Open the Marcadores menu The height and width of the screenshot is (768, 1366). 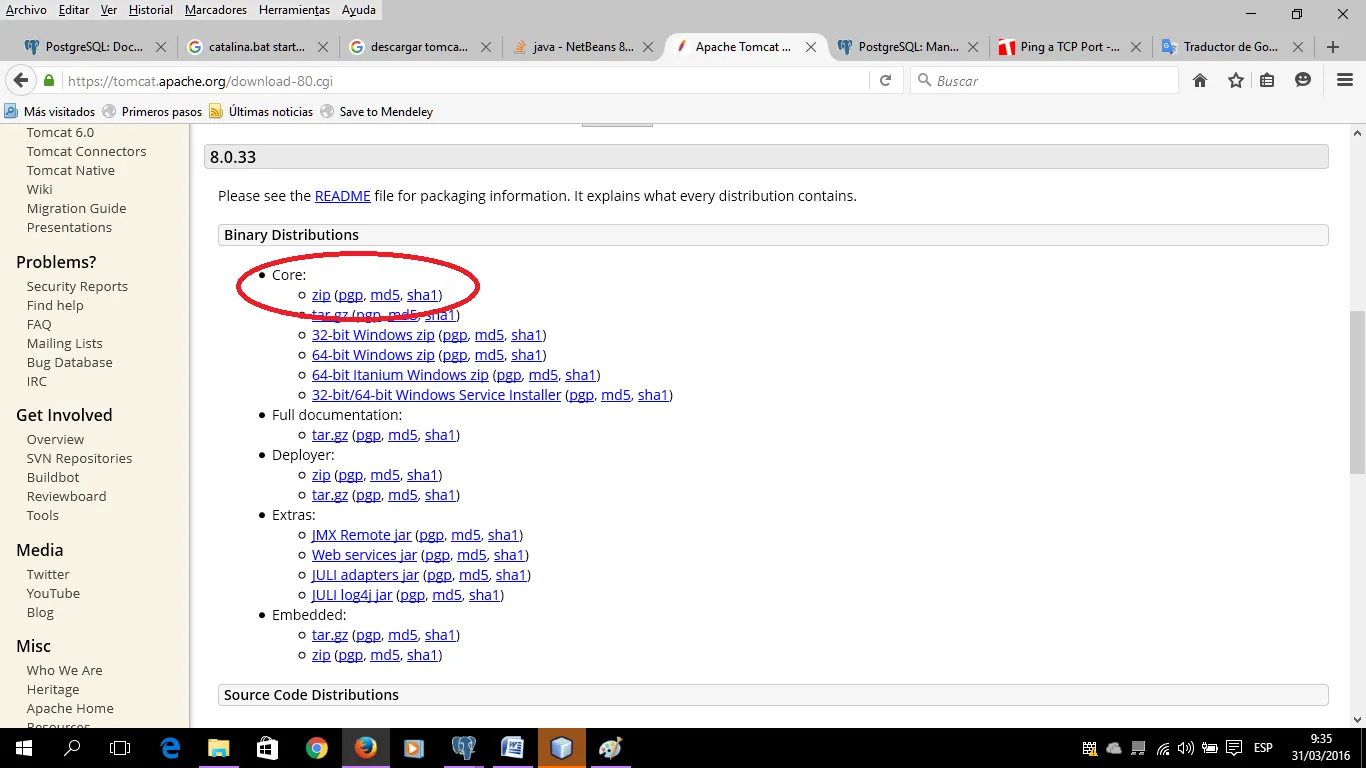(216, 10)
